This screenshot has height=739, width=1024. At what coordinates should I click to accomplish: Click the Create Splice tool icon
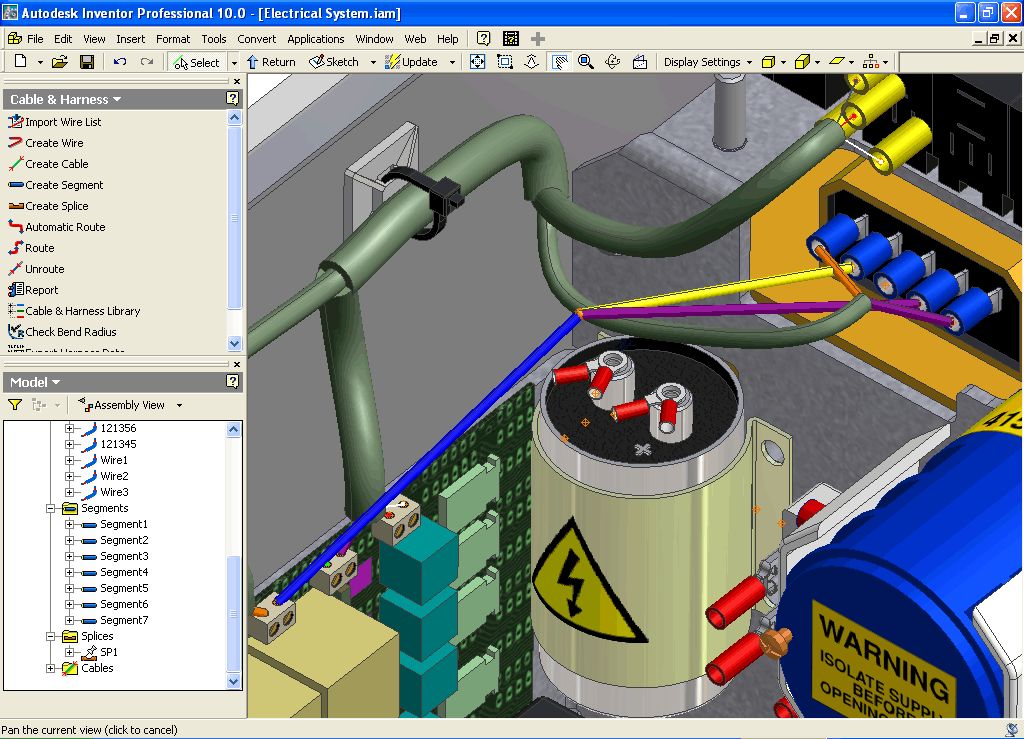(x=16, y=206)
